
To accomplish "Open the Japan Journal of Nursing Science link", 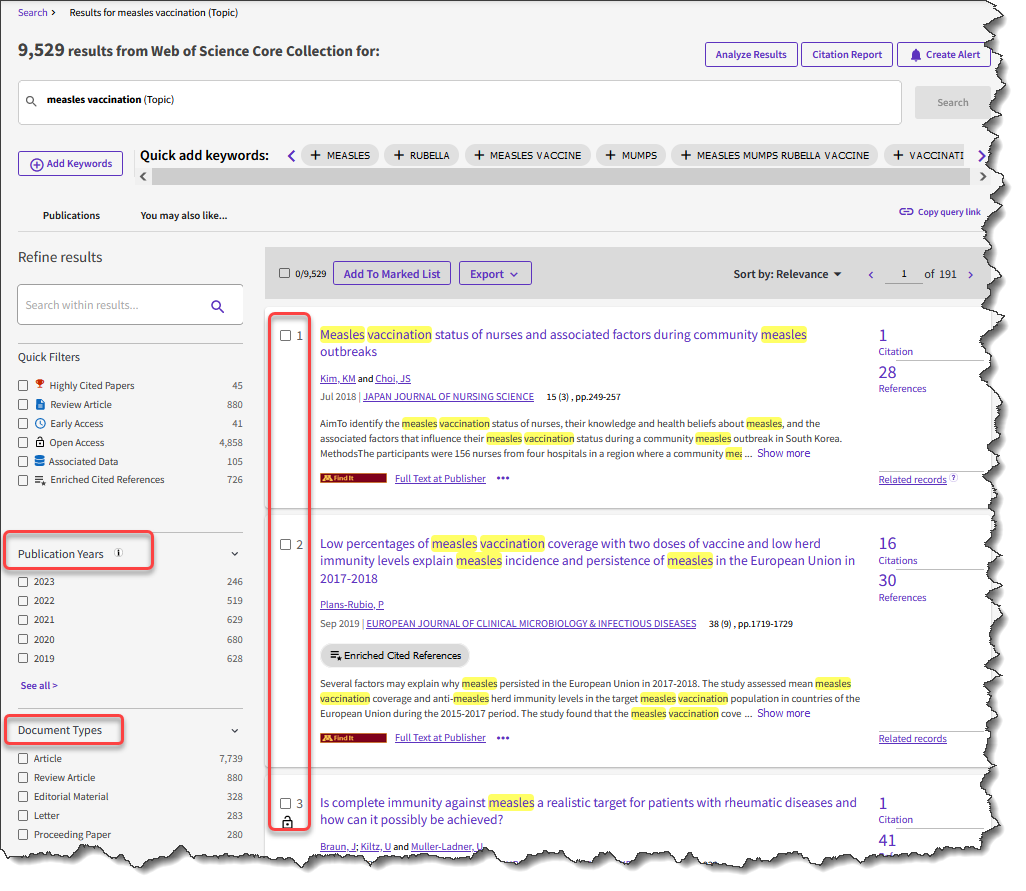I will coord(448,396).
